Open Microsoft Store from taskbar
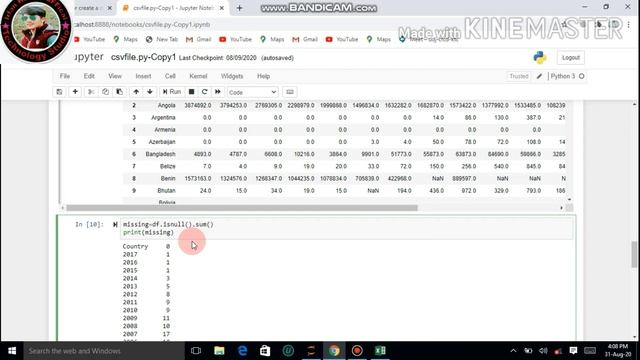 click(x=265, y=351)
